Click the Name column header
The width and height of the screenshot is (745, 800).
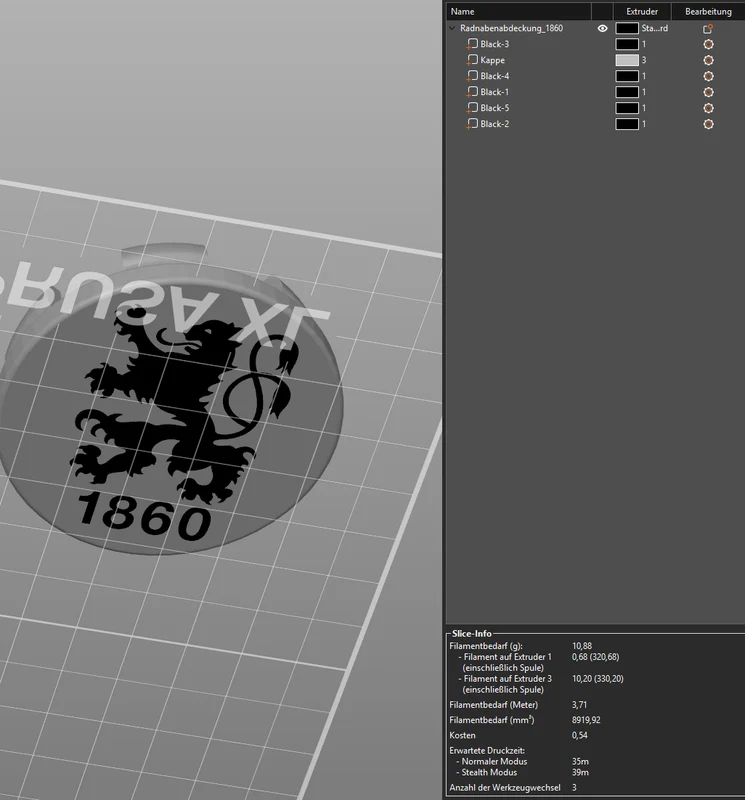[x=518, y=11]
